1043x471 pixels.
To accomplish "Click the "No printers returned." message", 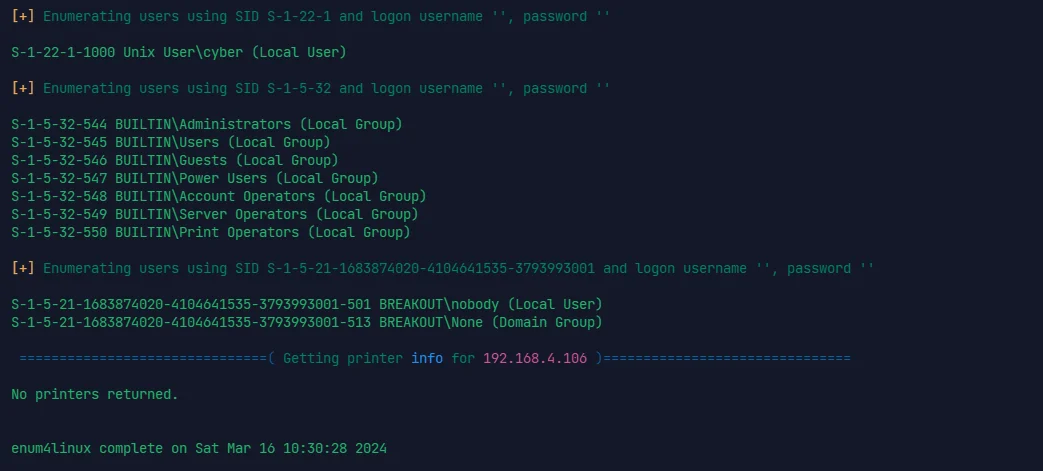I will [x=95, y=394].
